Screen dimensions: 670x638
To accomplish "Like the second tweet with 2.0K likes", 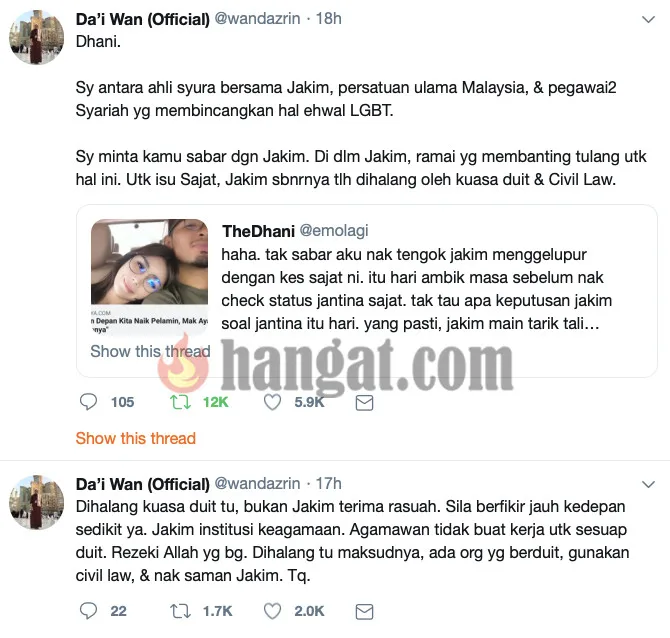I will pyautogui.click(x=272, y=611).
